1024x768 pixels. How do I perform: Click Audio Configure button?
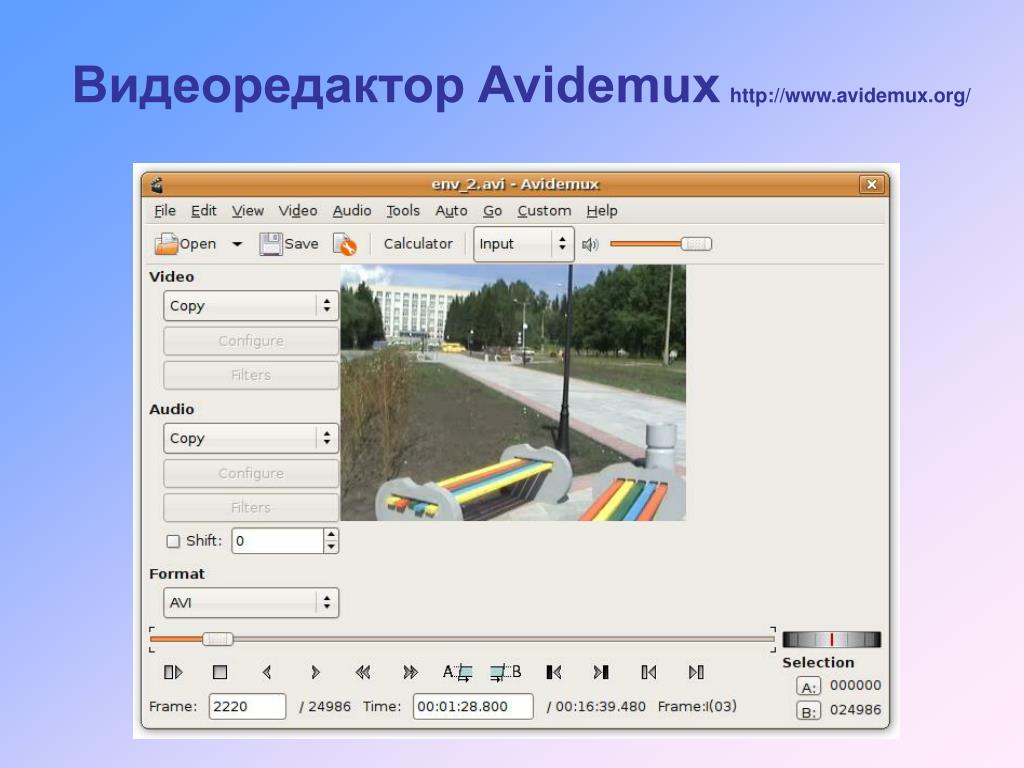(x=251, y=473)
